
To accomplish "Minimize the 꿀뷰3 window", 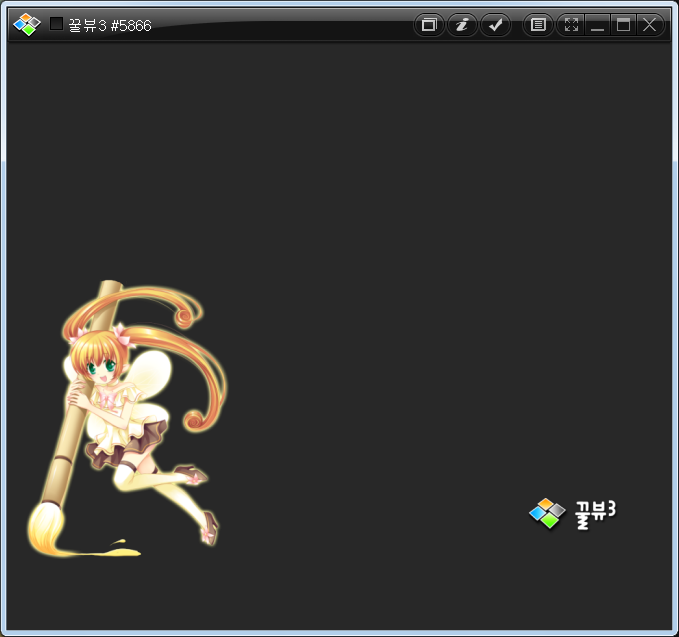I will click(598, 25).
